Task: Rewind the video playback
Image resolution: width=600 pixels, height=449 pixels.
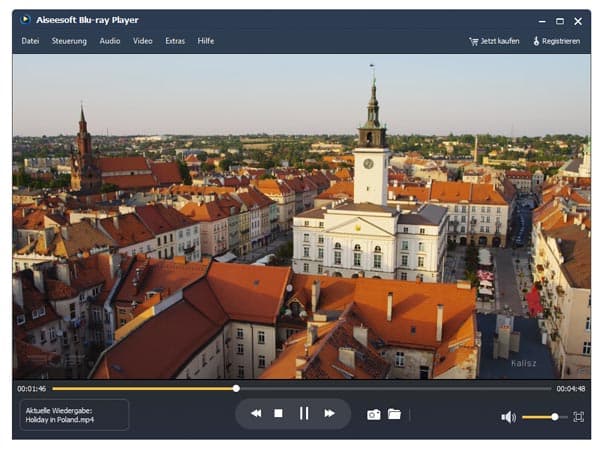Action: pos(256,413)
